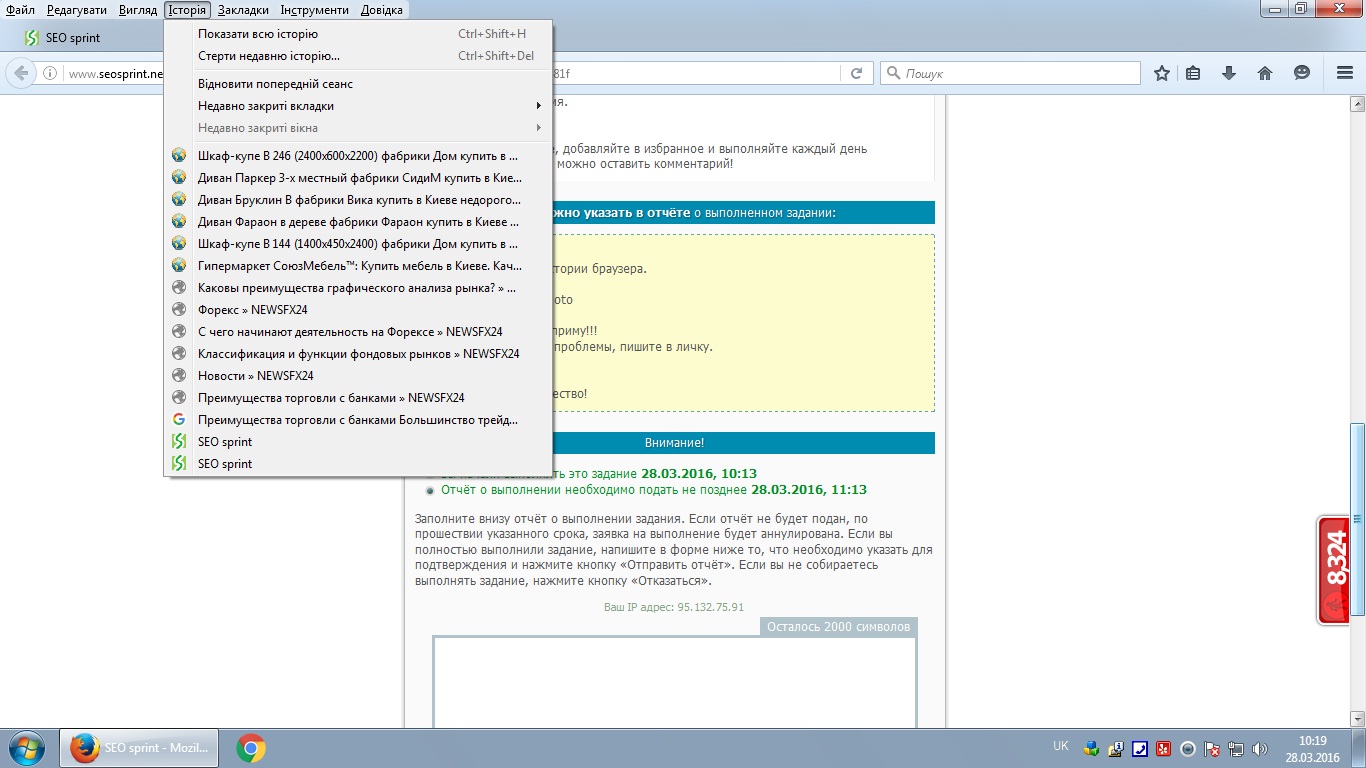Click the Пошук search field
Image resolution: width=1366 pixels, height=768 pixels.
1010,73
